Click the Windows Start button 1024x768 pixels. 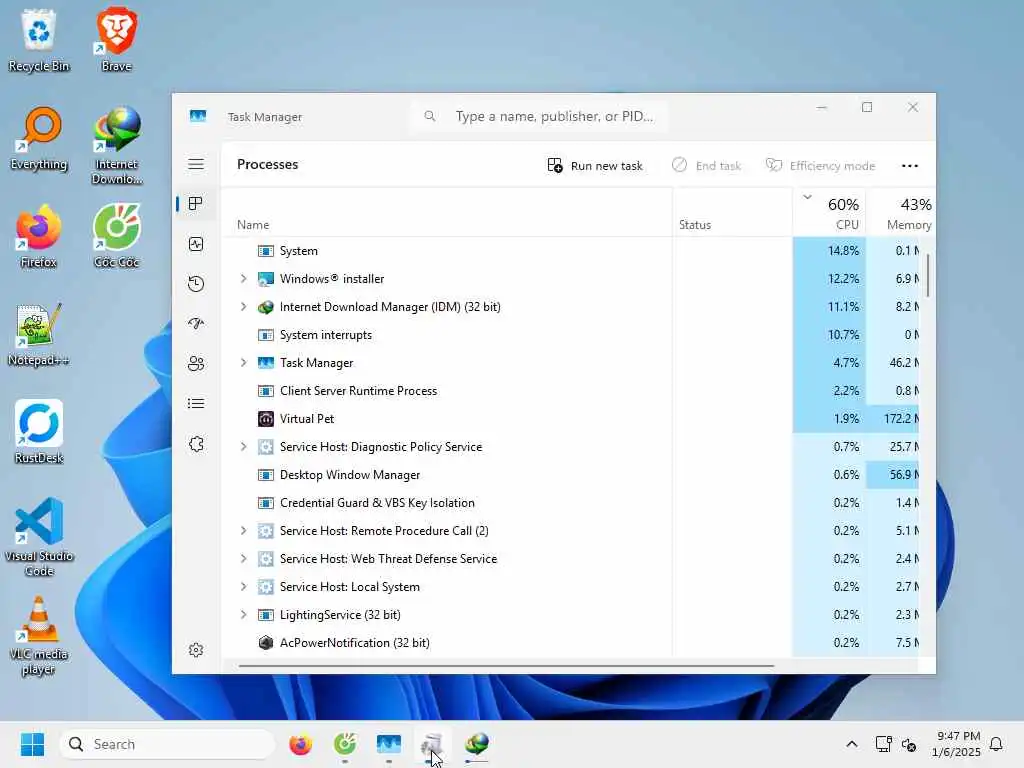(32, 744)
